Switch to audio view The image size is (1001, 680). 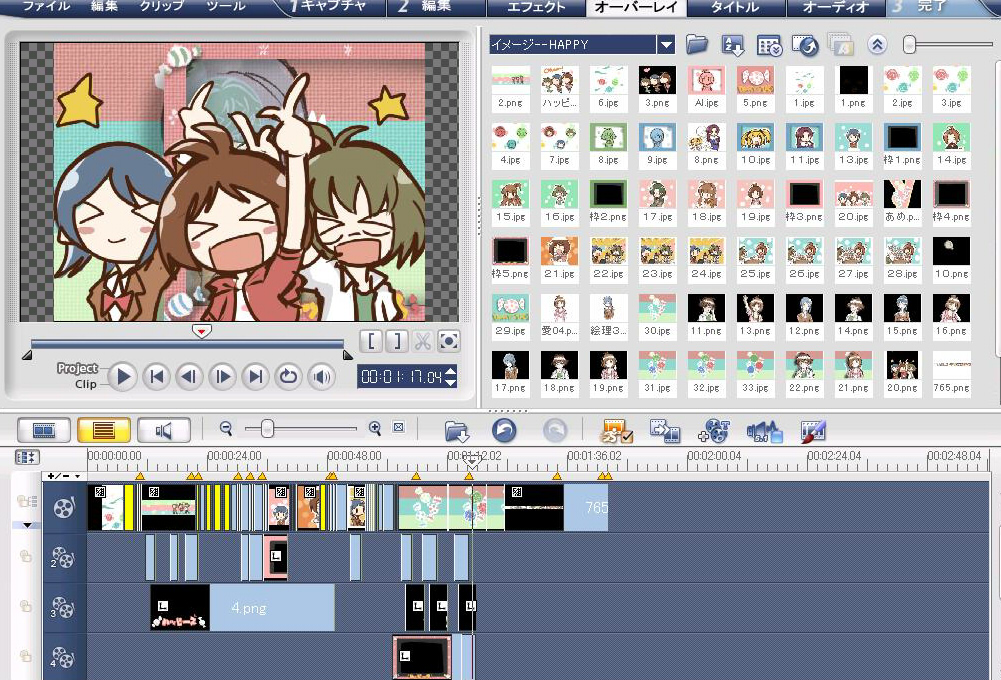[164, 430]
